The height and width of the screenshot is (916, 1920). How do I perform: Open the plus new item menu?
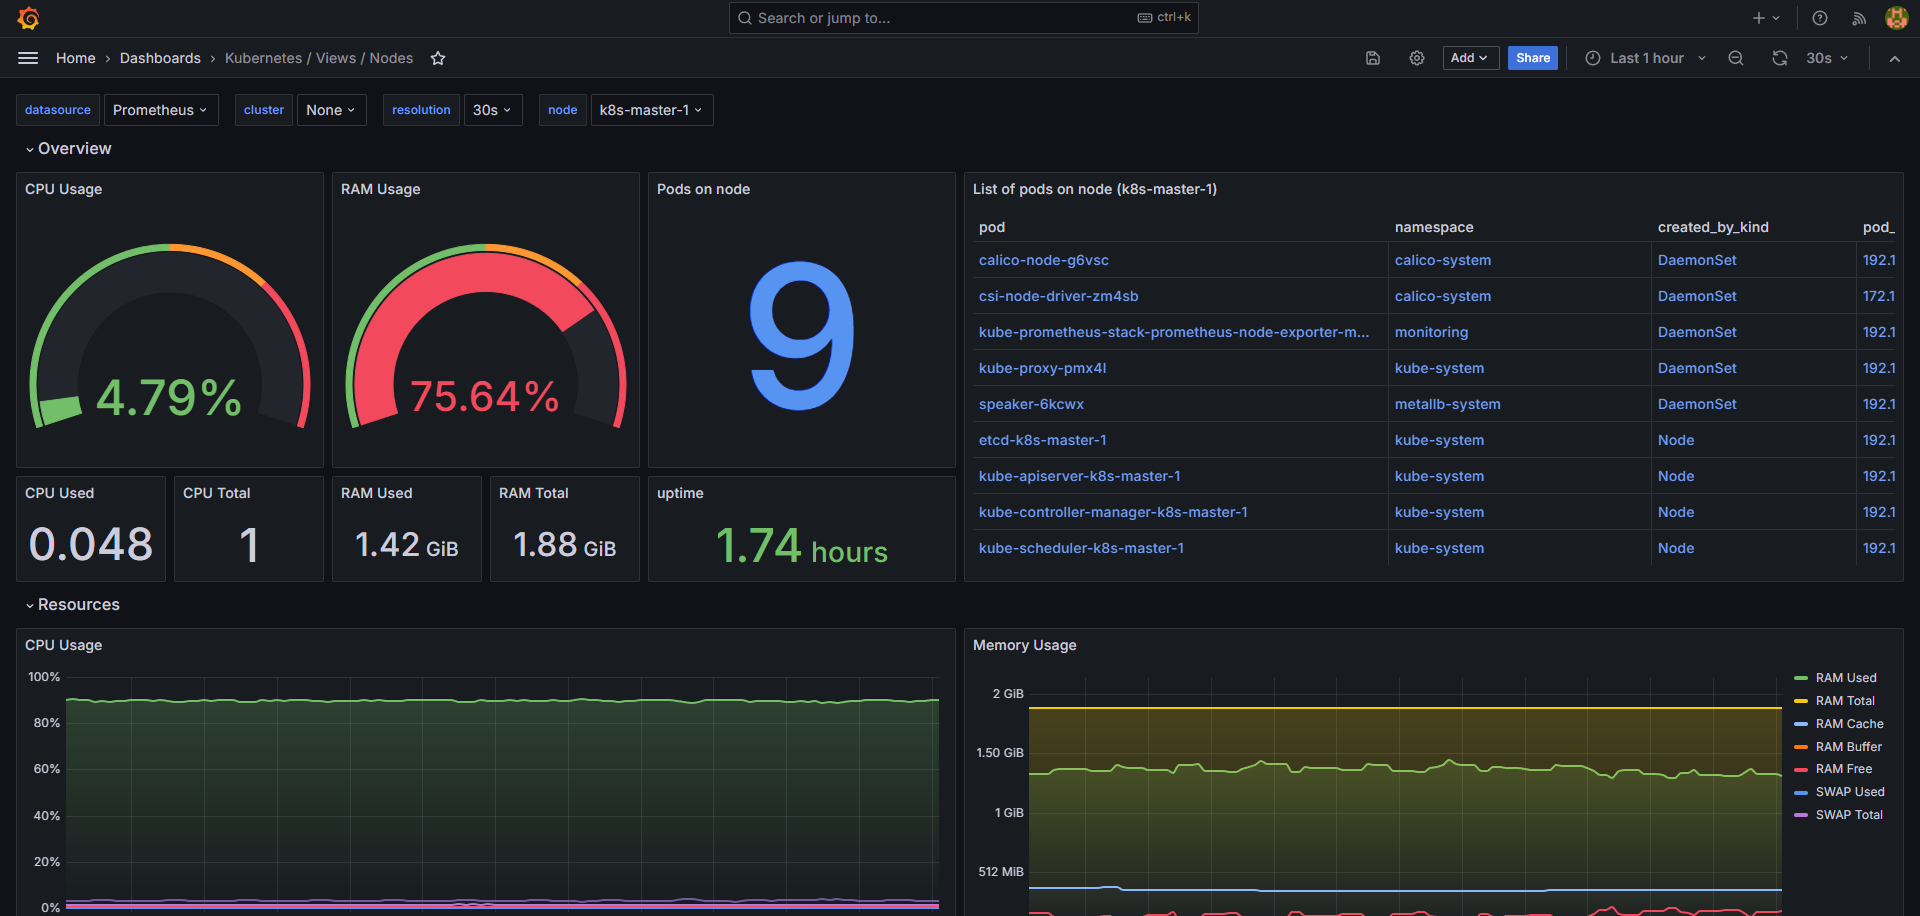pyautogui.click(x=1766, y=18)
